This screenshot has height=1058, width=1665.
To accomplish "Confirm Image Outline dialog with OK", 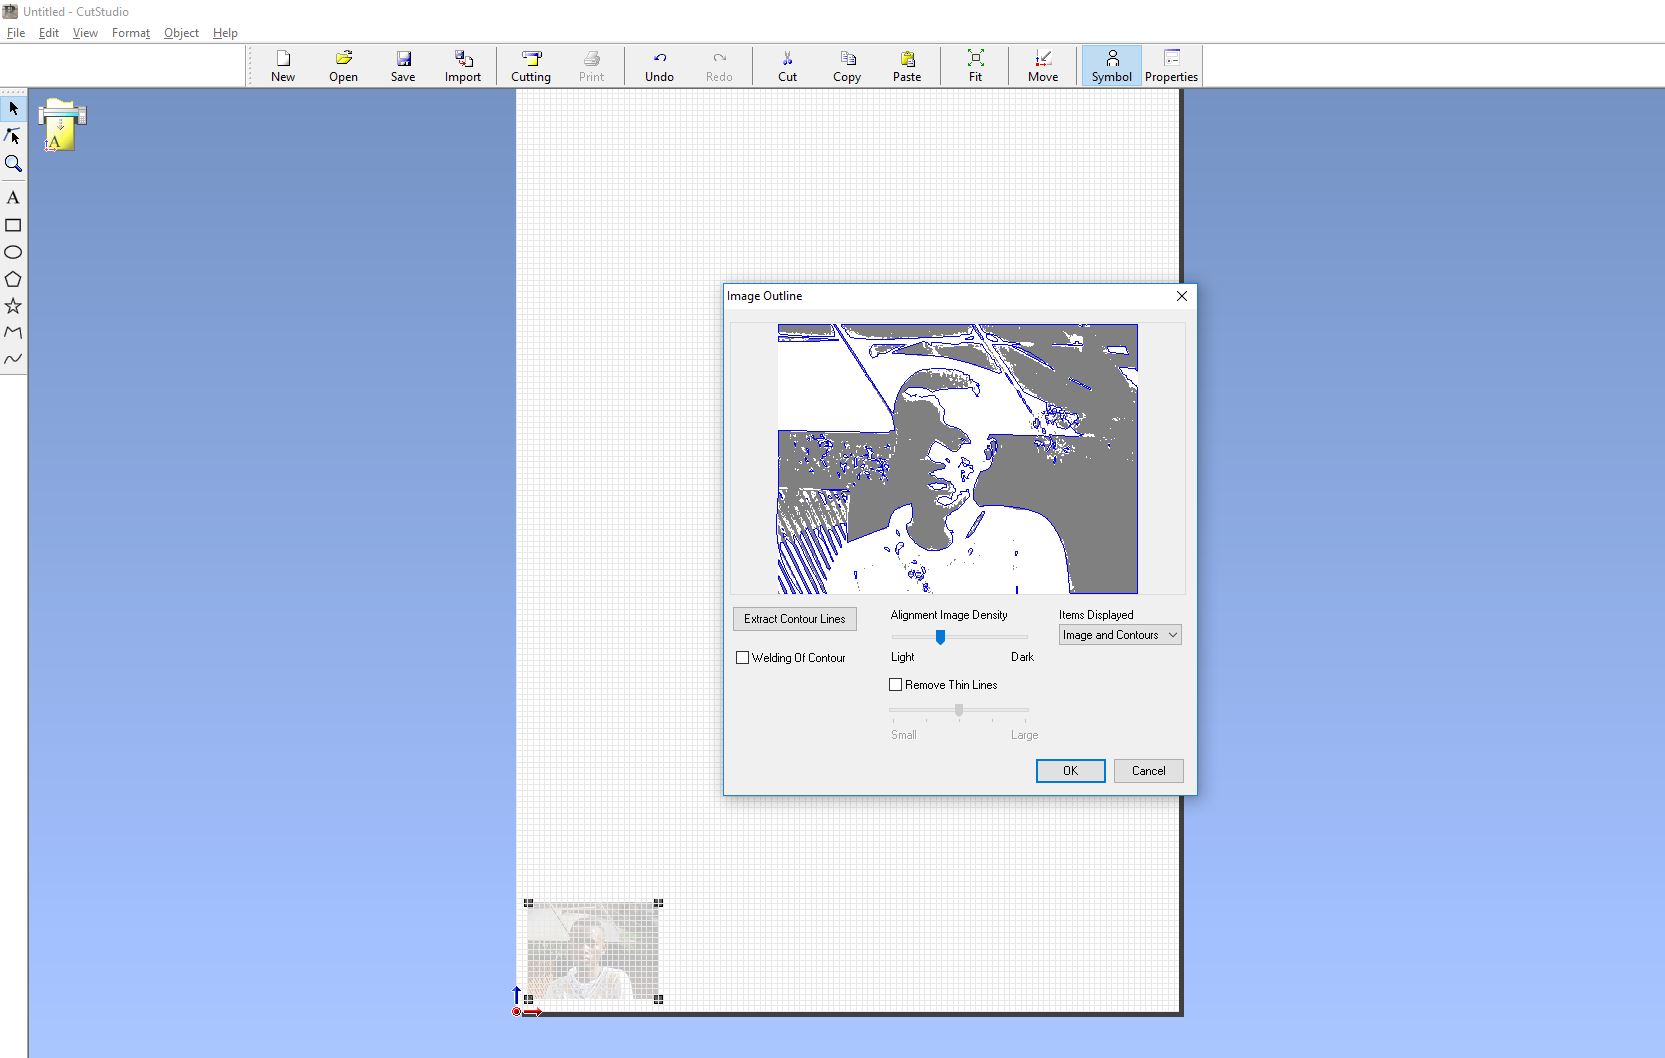I will [x=1070, y=771].
